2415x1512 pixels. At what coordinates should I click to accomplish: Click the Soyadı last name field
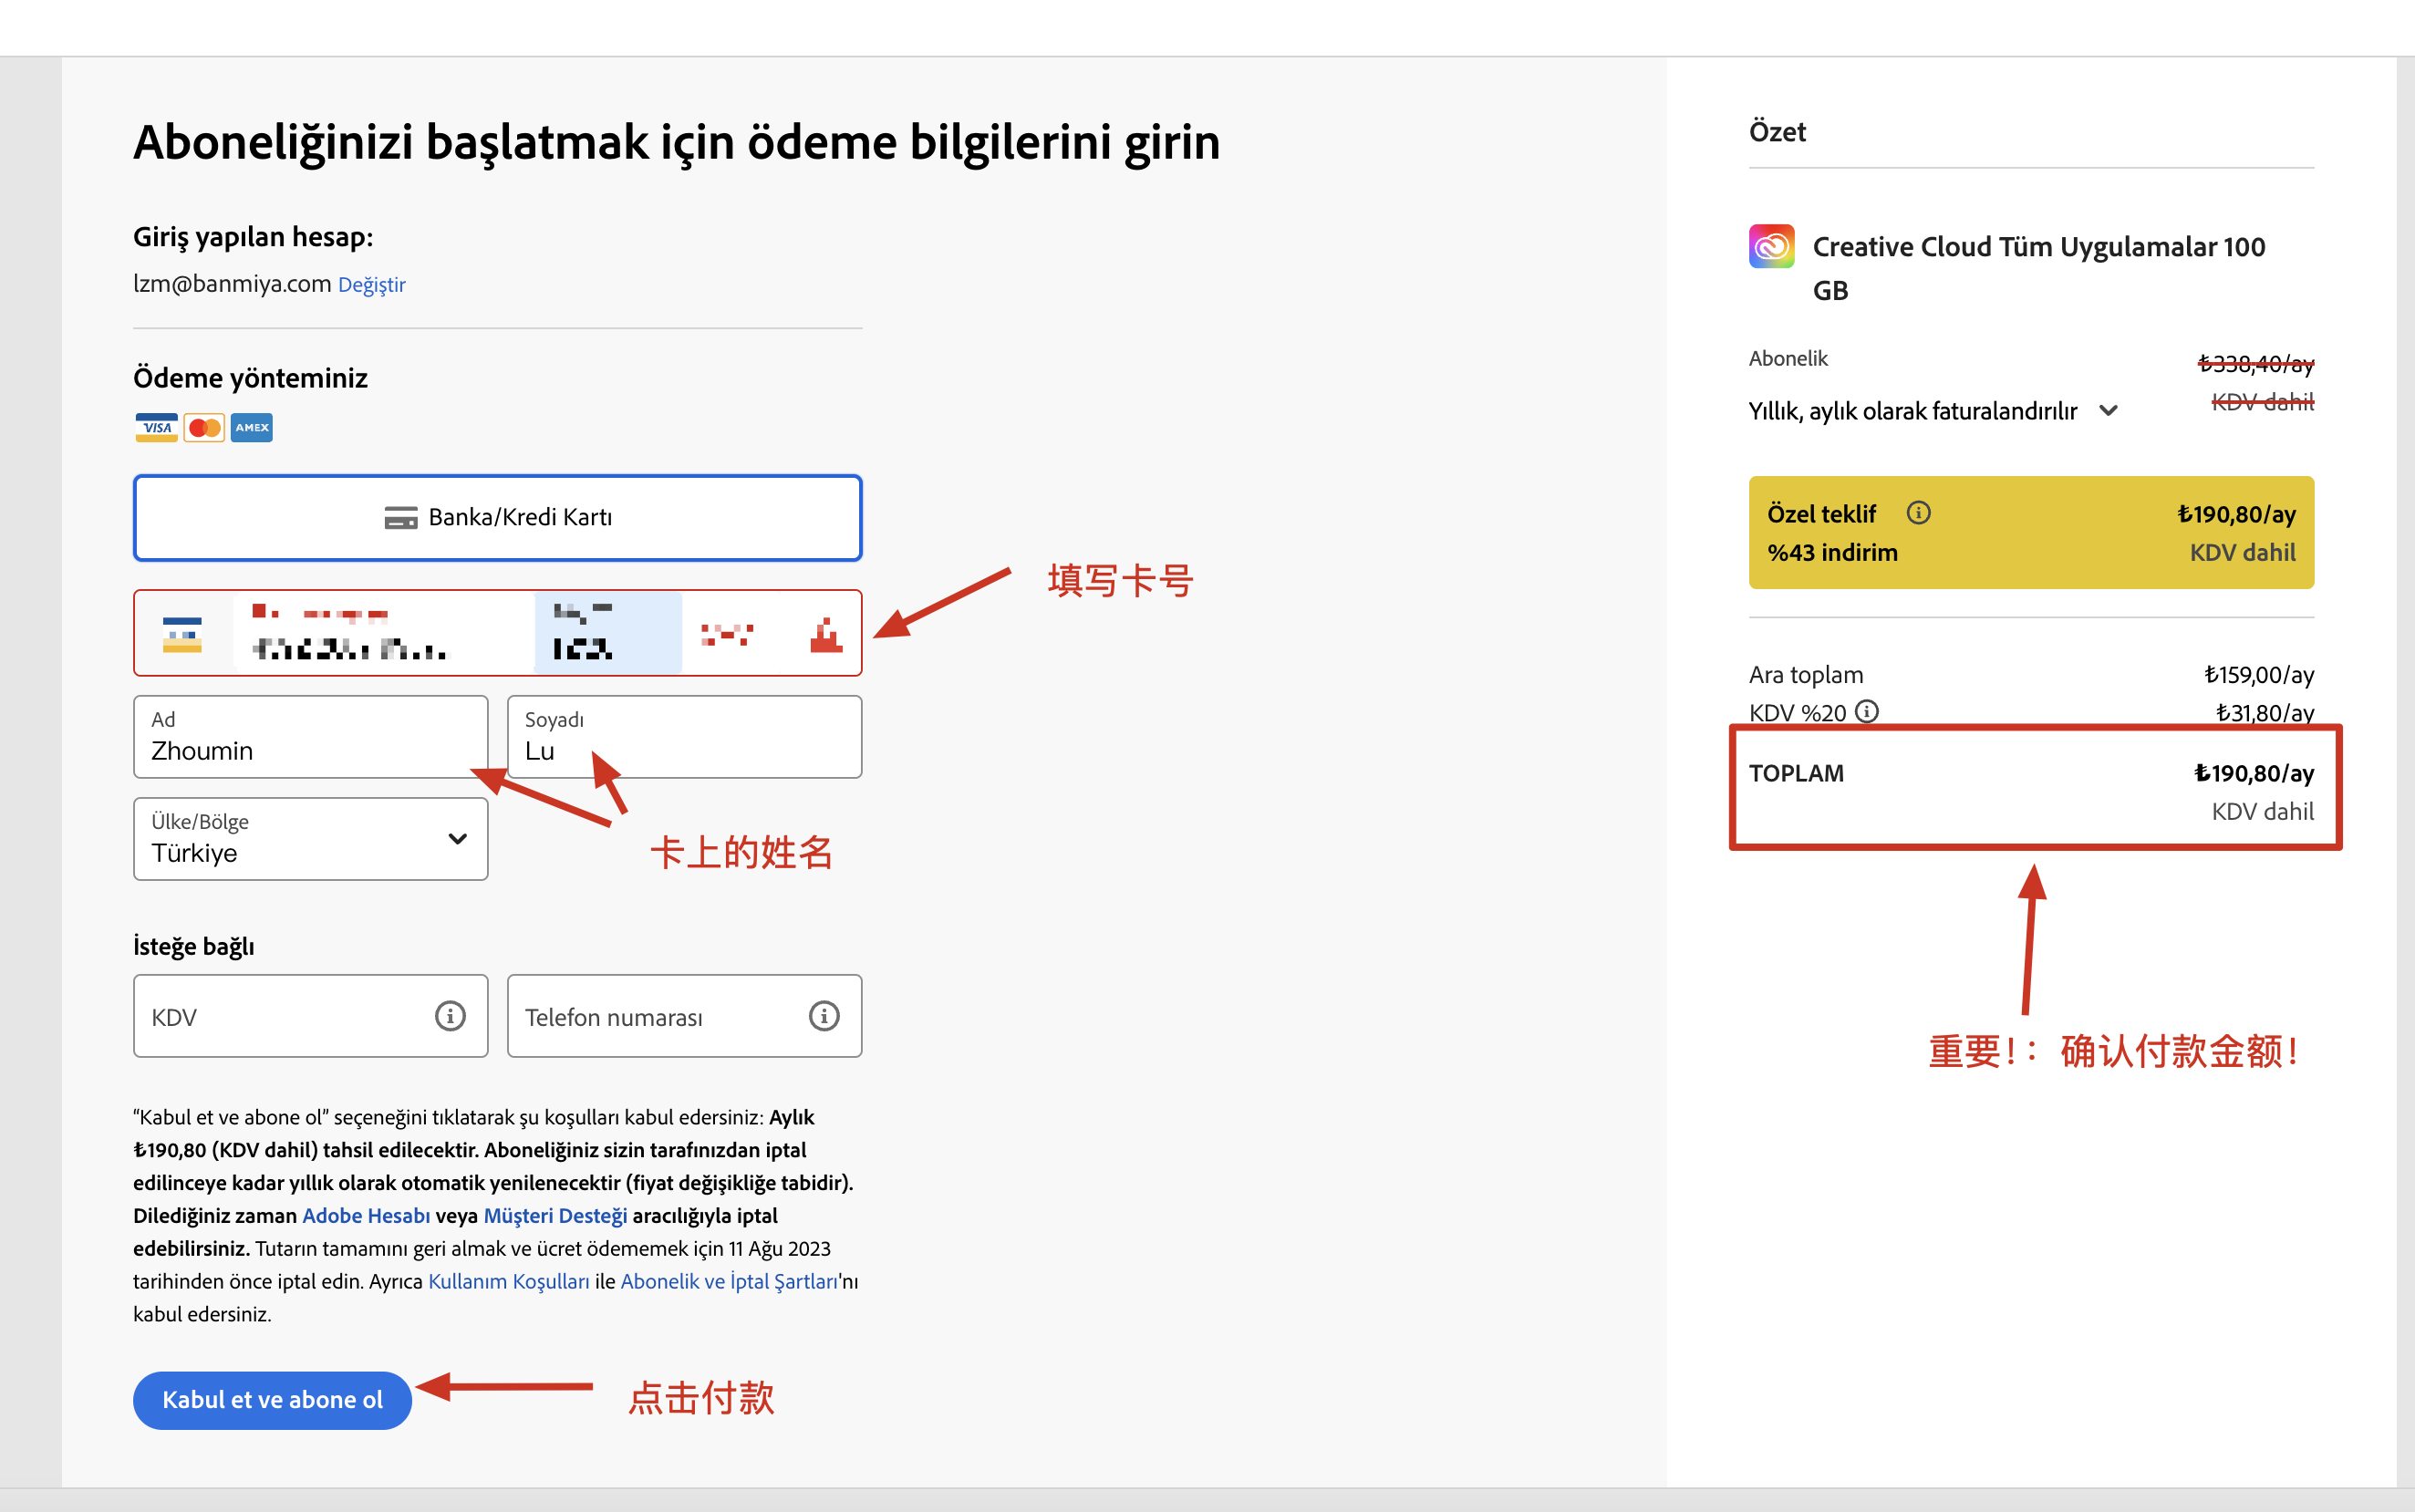click(x=684, y=737)
